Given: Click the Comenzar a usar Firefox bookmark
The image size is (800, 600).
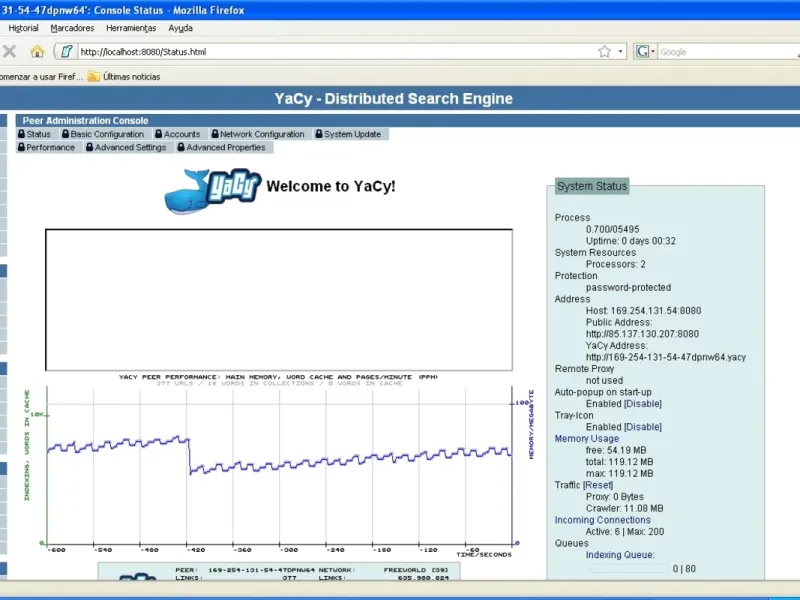Looking at the screenshot, I should (40, 77).
